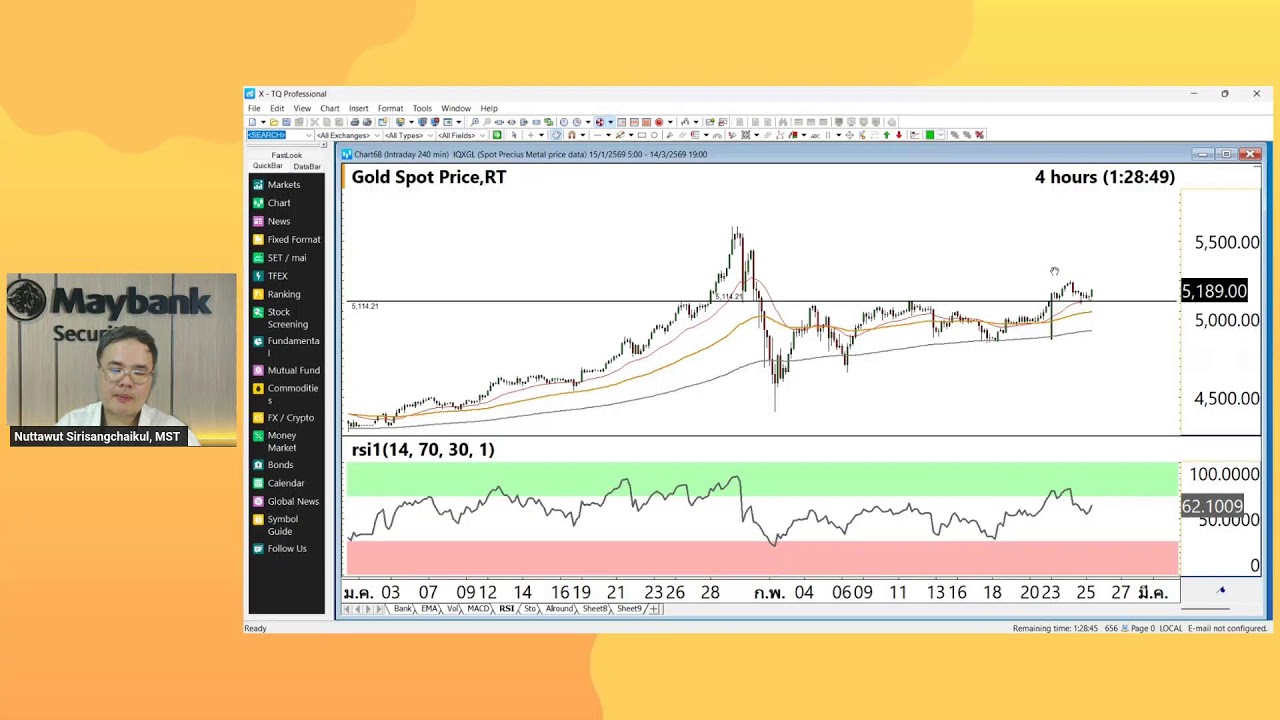Switch to the Sto sheet tab
Image resolution: width=1280 pixels, height=720 pixels.
tap(530, 609)
